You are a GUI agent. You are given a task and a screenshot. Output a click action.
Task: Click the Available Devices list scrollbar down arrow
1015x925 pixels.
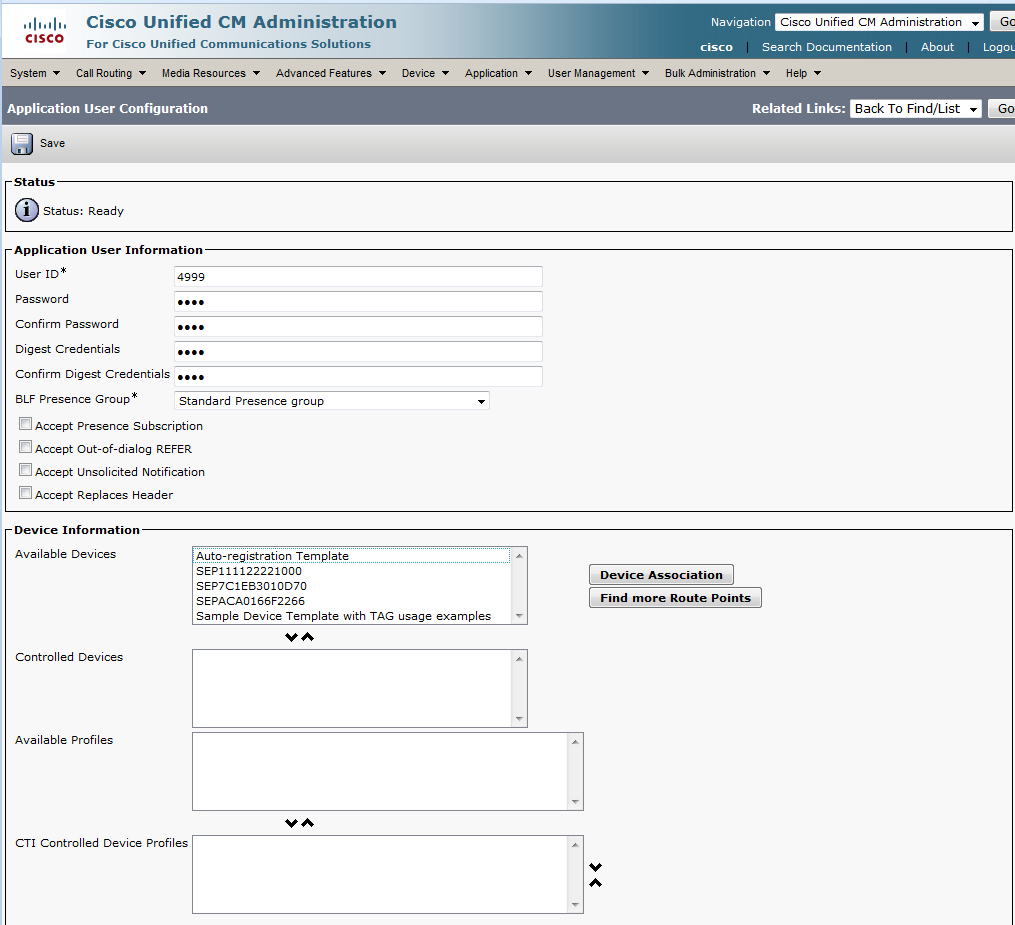click(519, 615)
